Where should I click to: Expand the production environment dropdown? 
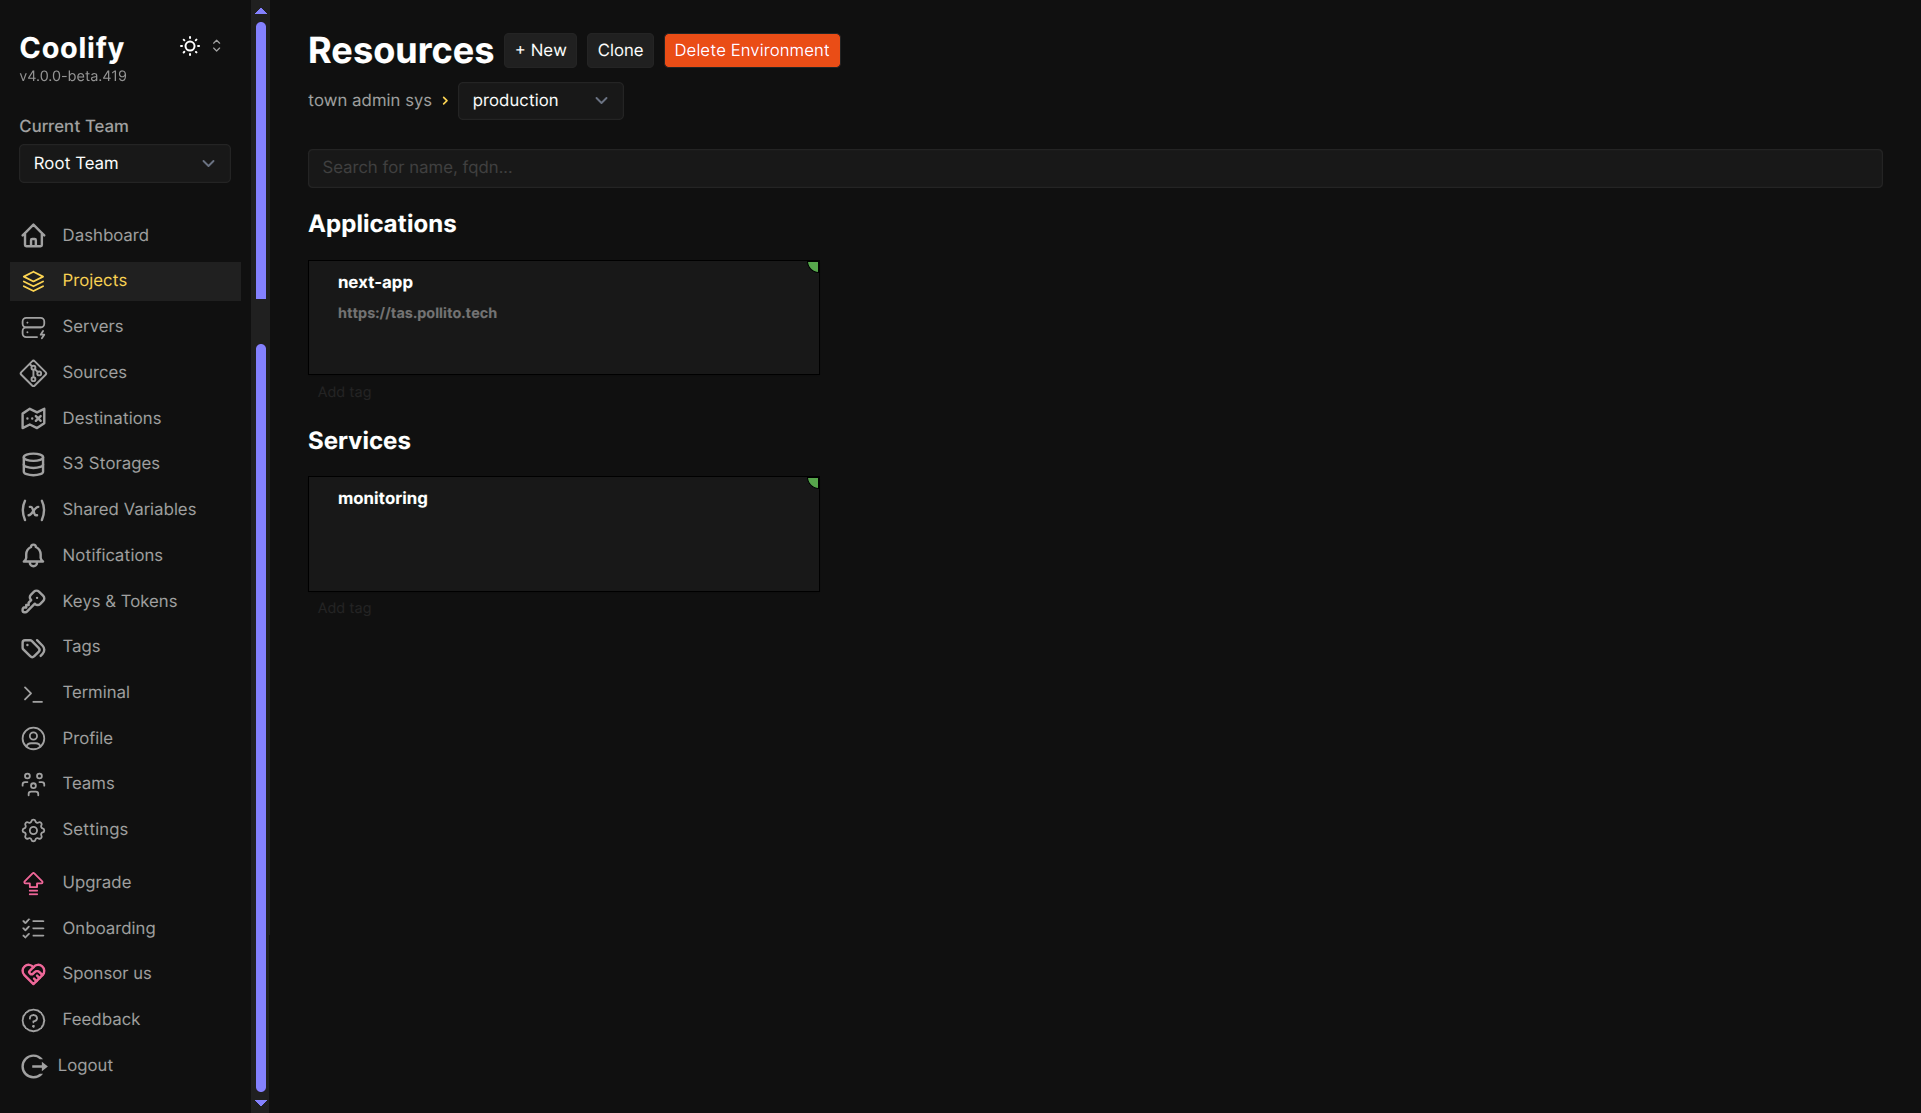540,100
